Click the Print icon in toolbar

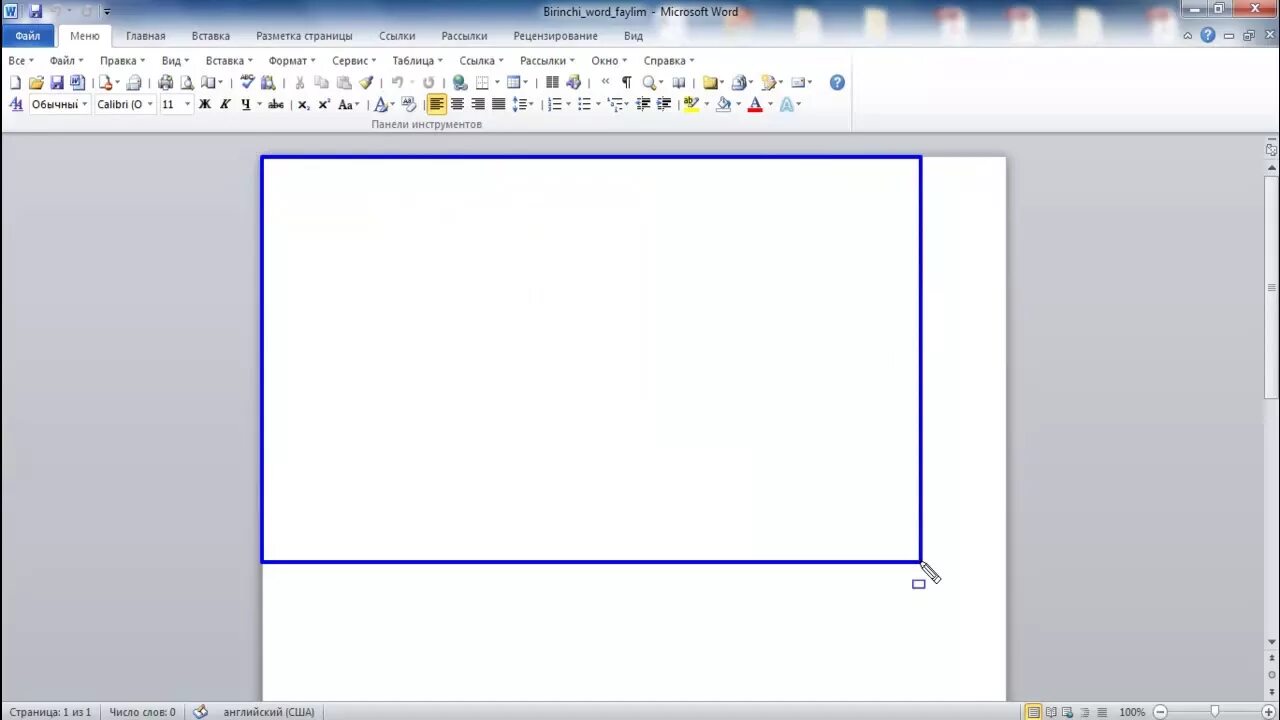pyautogui.click(x=165, y=83)
